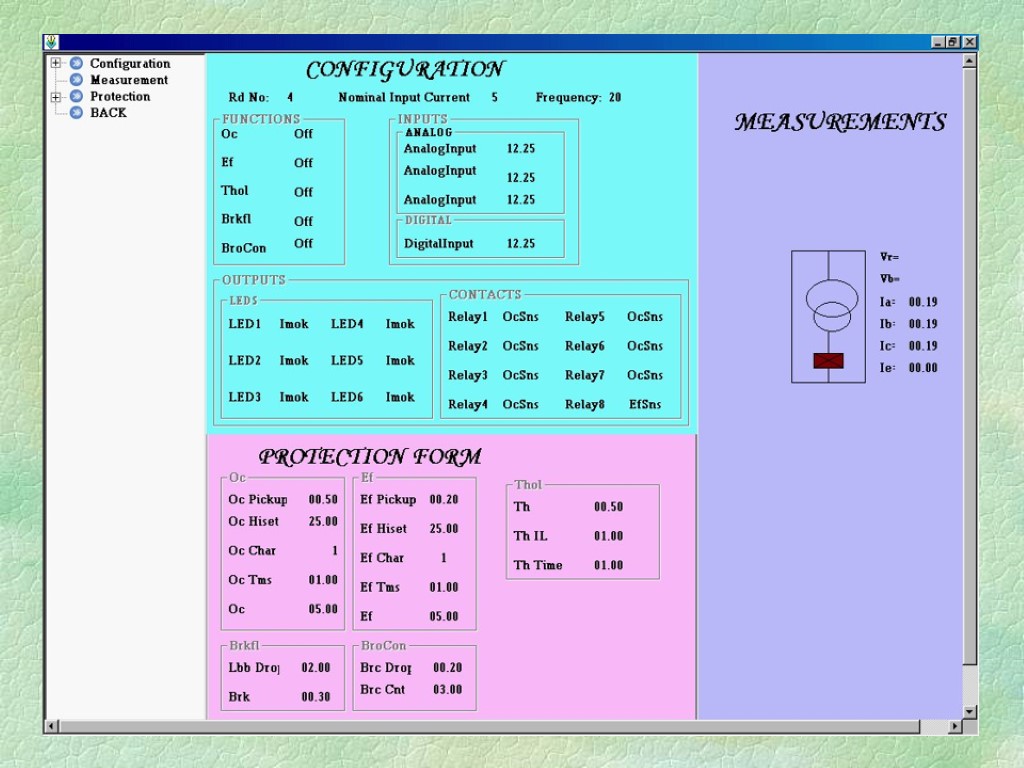Click the vertical scrollbar down arrow

pos(969,712)
